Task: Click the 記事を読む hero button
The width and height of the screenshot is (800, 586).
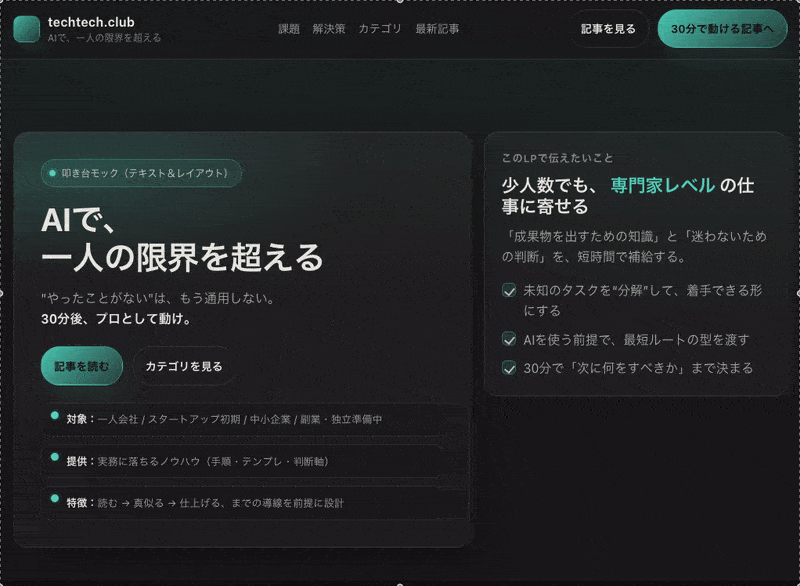Action: coord(81,366)
